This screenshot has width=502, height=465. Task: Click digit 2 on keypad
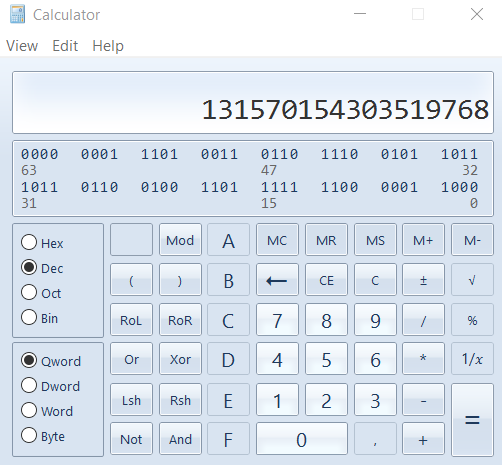tap(326, 400)
